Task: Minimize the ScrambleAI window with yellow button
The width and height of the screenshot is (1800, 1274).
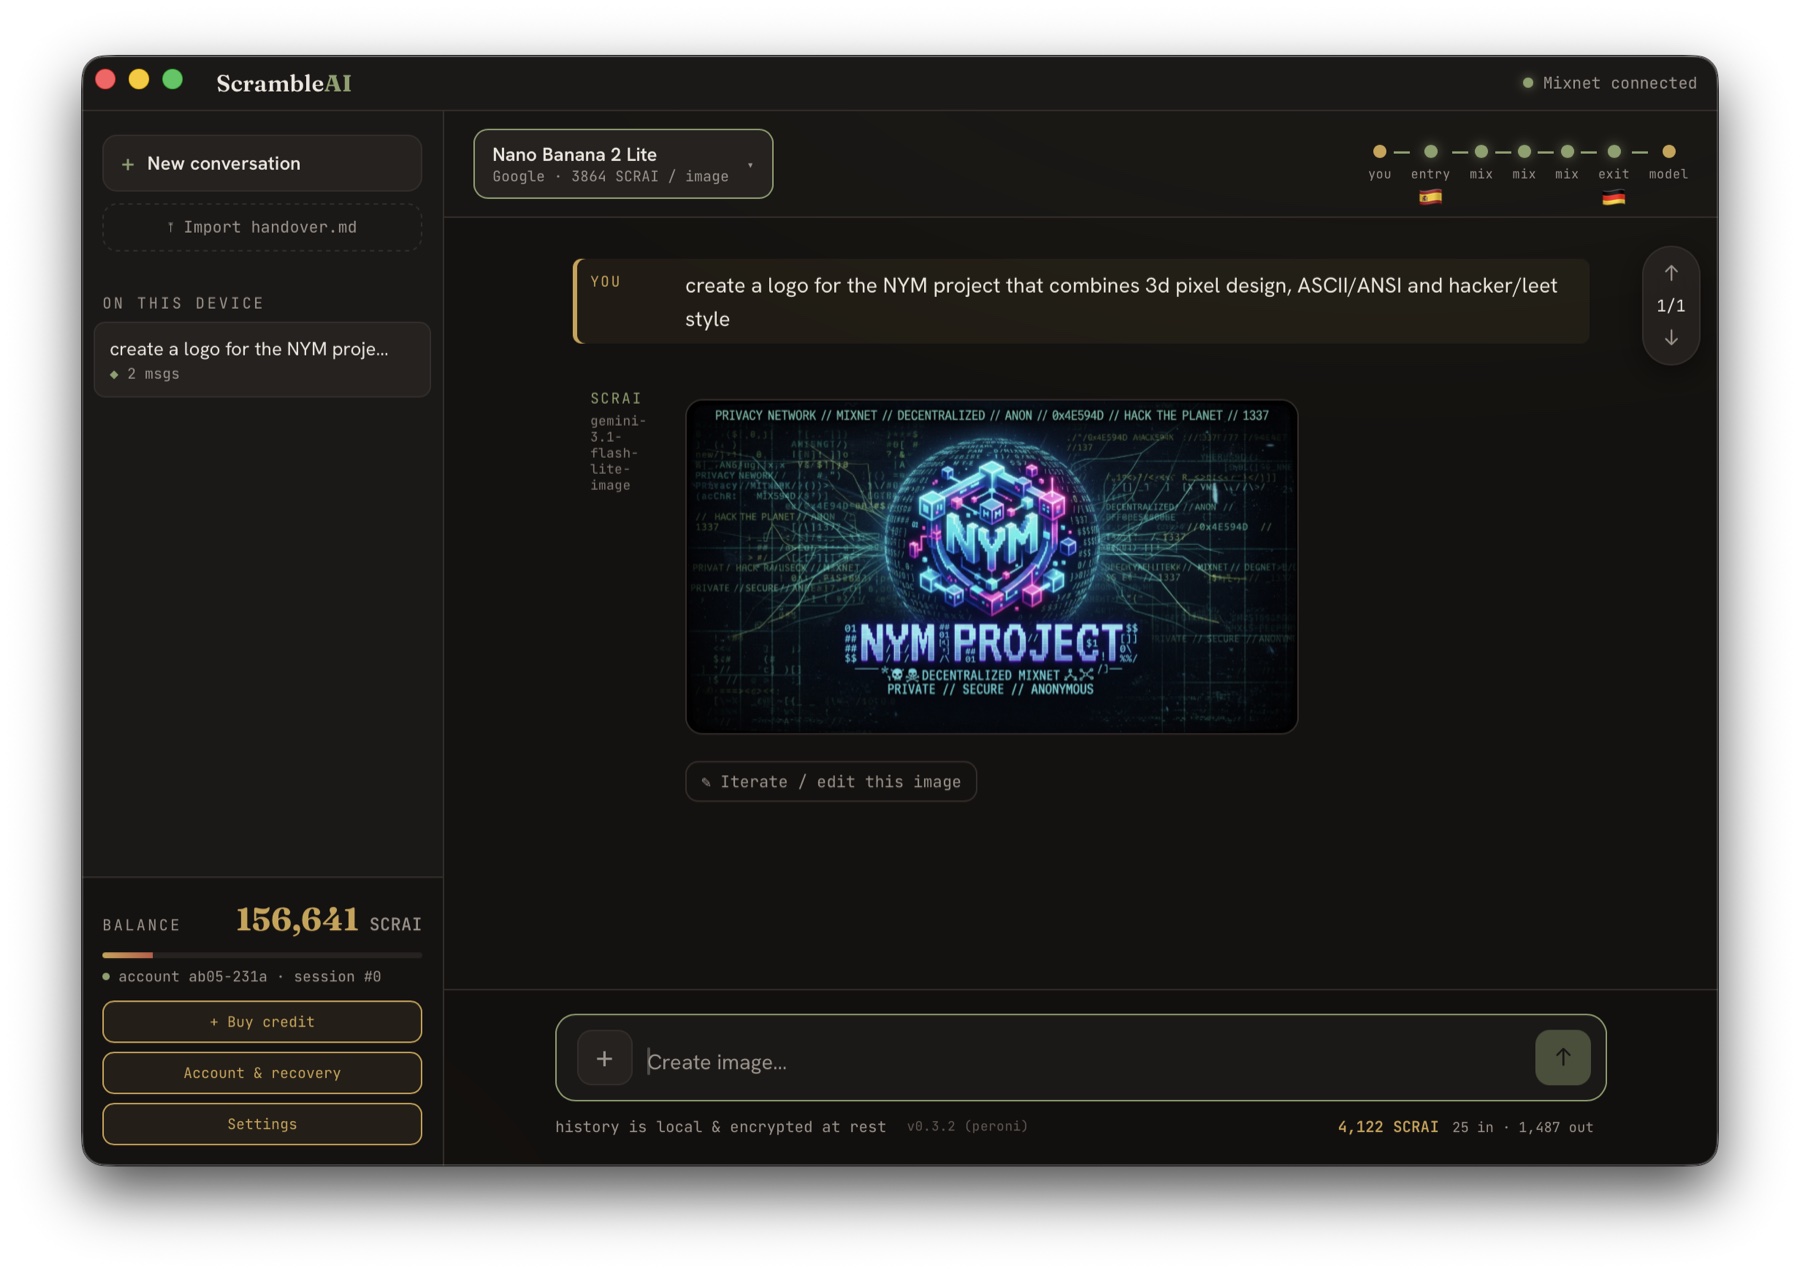Action: point(139,80)
